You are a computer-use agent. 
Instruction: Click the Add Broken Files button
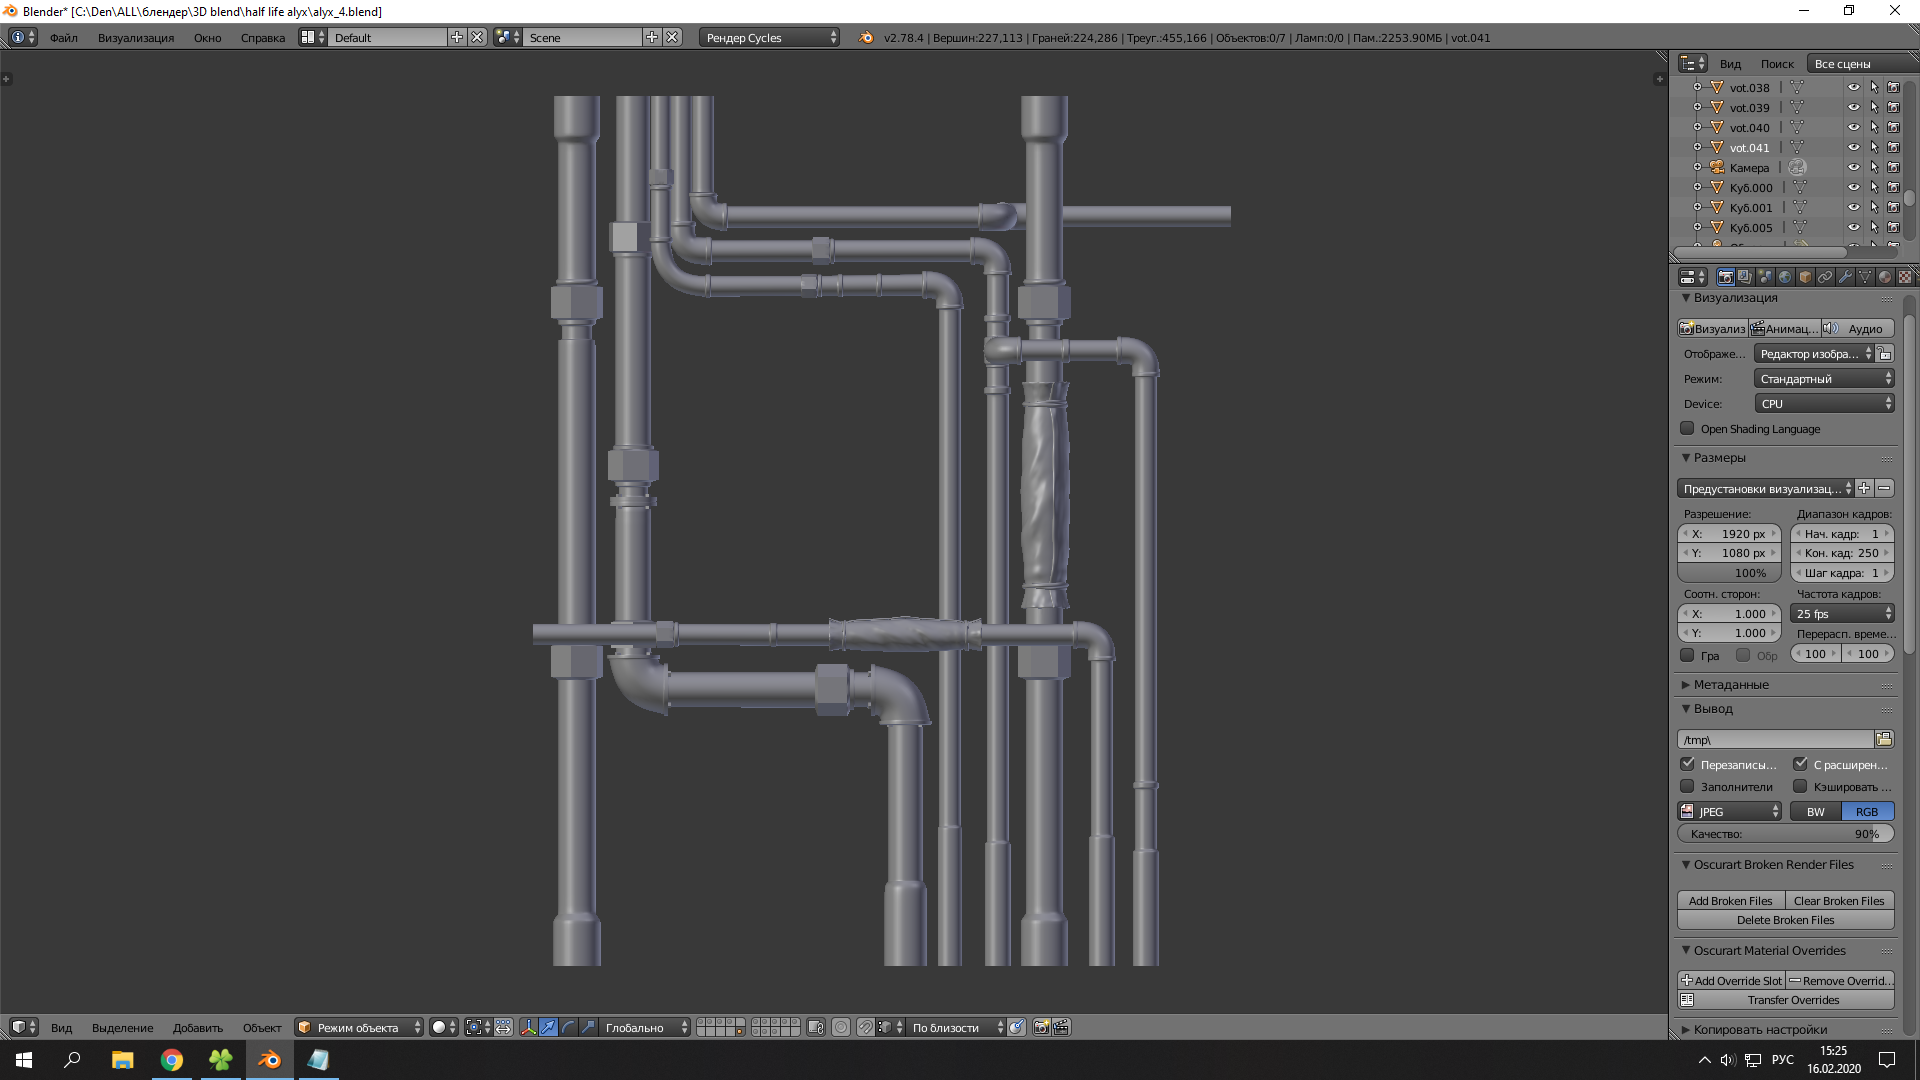pyautogui.click(x=1730, y=901)
